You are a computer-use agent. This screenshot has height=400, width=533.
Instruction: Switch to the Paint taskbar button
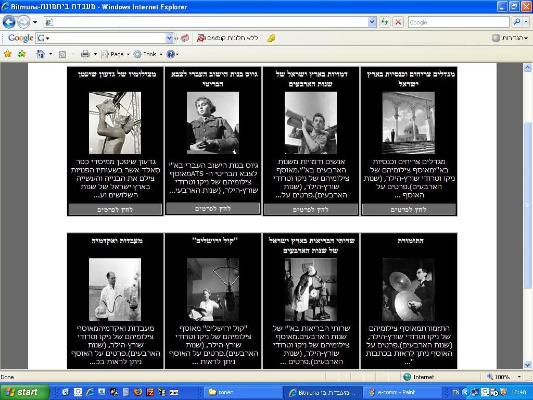[x=402, y=393]
